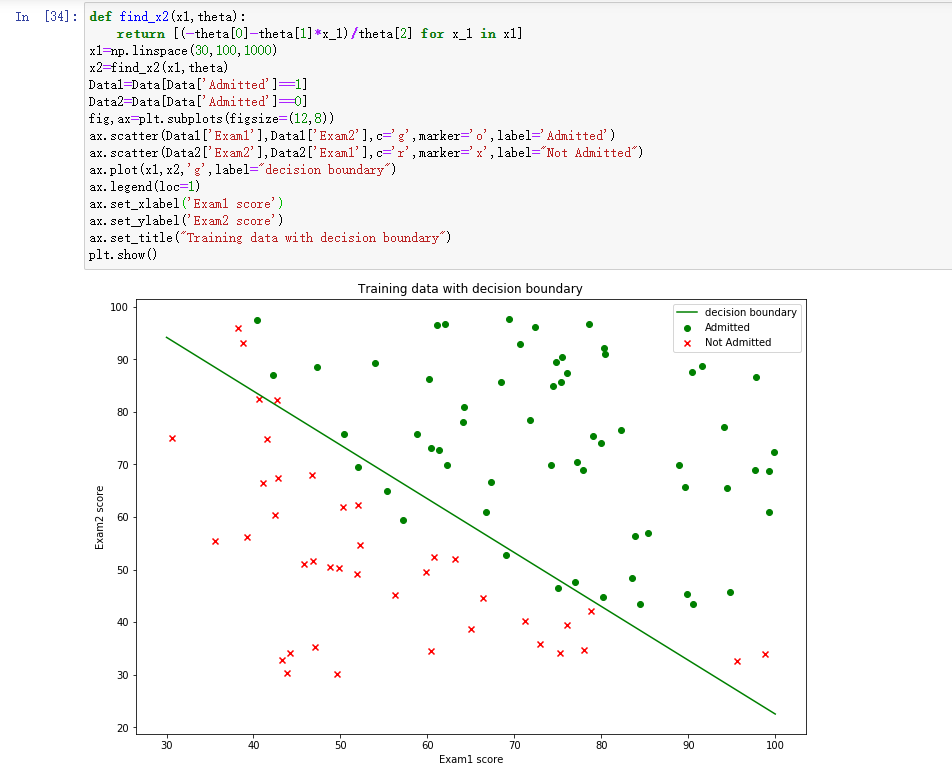Click the y-axis tick label 60
Image resolution: width=952 pixels, height=770 pixels.
tap(122, 517)
